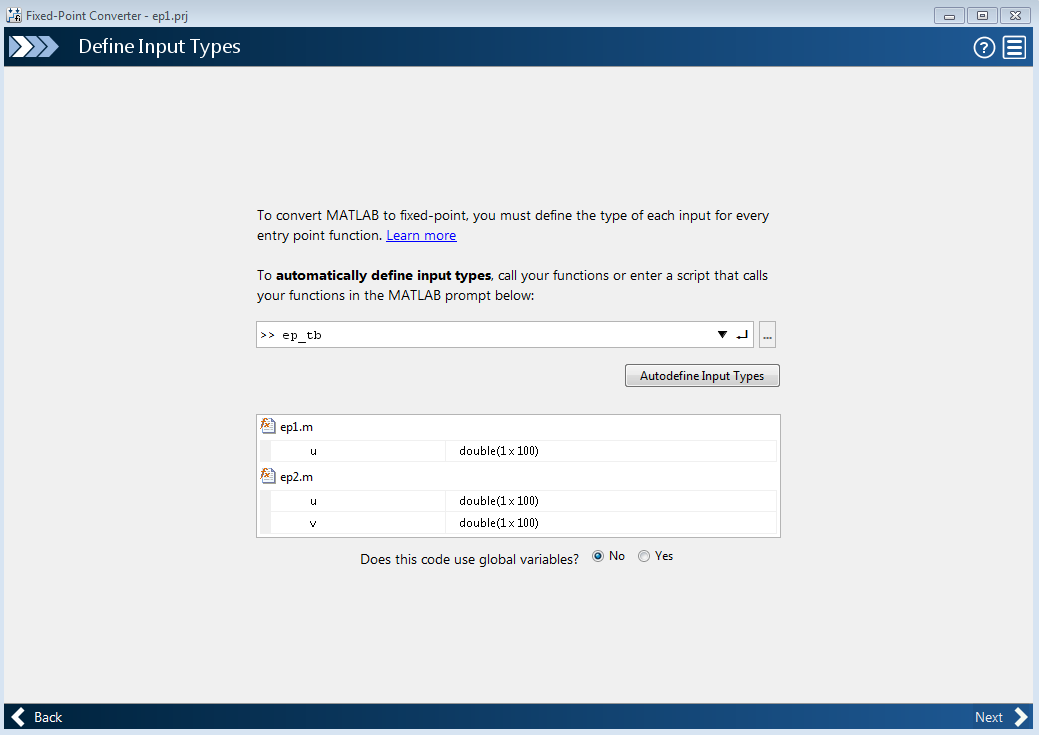The height and width of the screenshot is (735, 1039).
Task: Select No for global variables
Action: pos(598,556)
